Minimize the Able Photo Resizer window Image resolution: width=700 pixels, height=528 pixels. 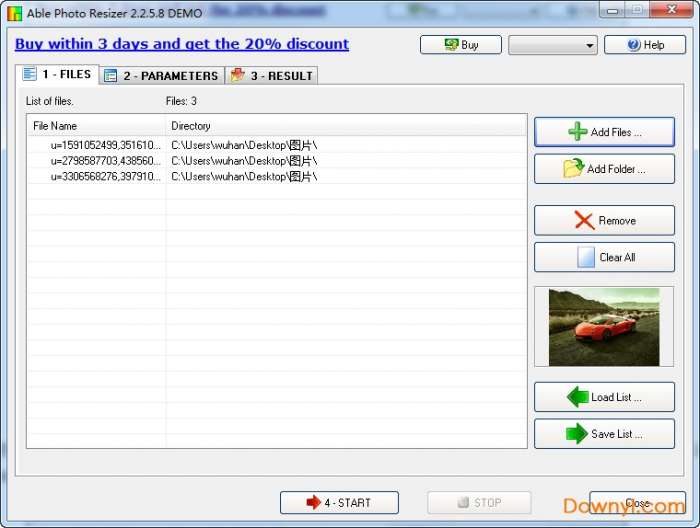(612, 10)
